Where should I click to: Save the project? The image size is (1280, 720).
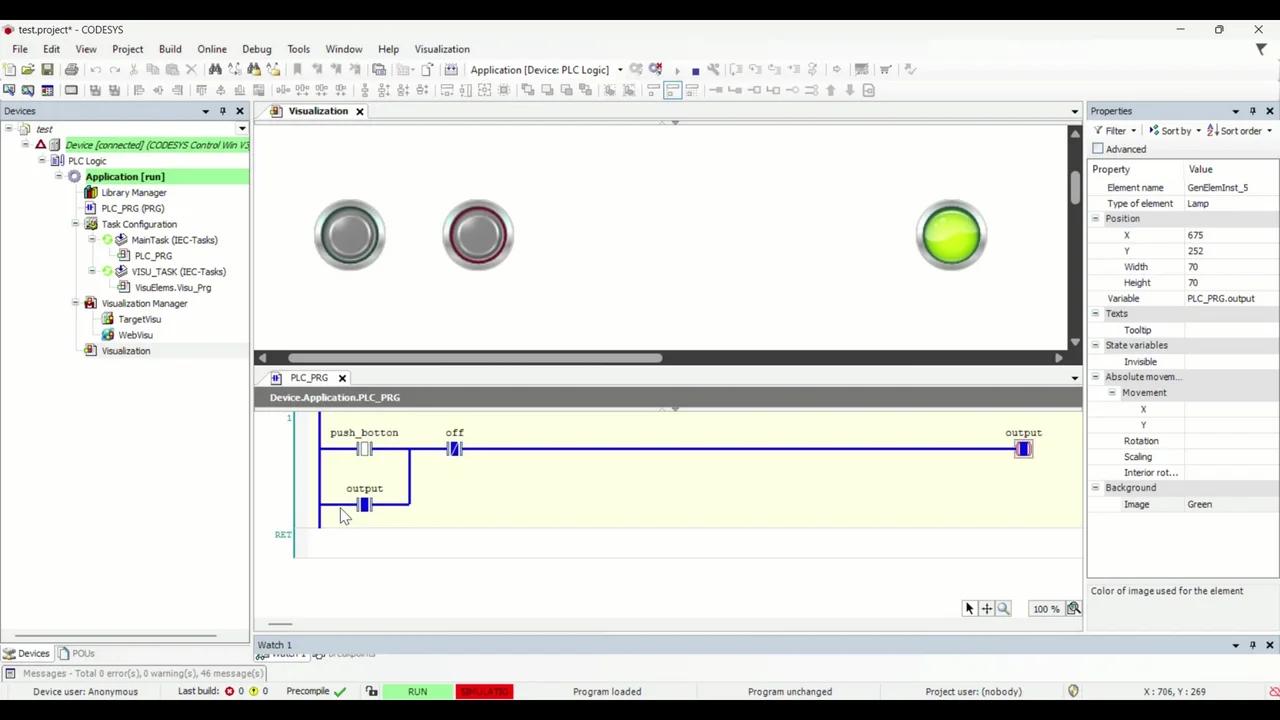click(x=49, y=69)
